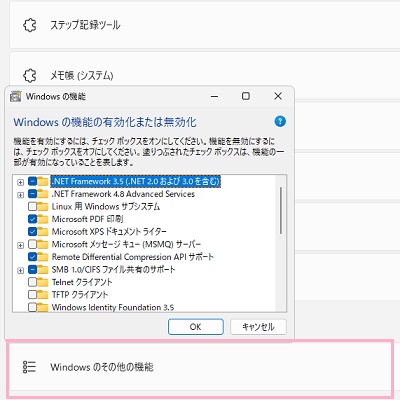Select SMB 1.0/CIFS ファイル共有のサポート label
The width and height of the screenshot is (400, 400).
(113, 269)
